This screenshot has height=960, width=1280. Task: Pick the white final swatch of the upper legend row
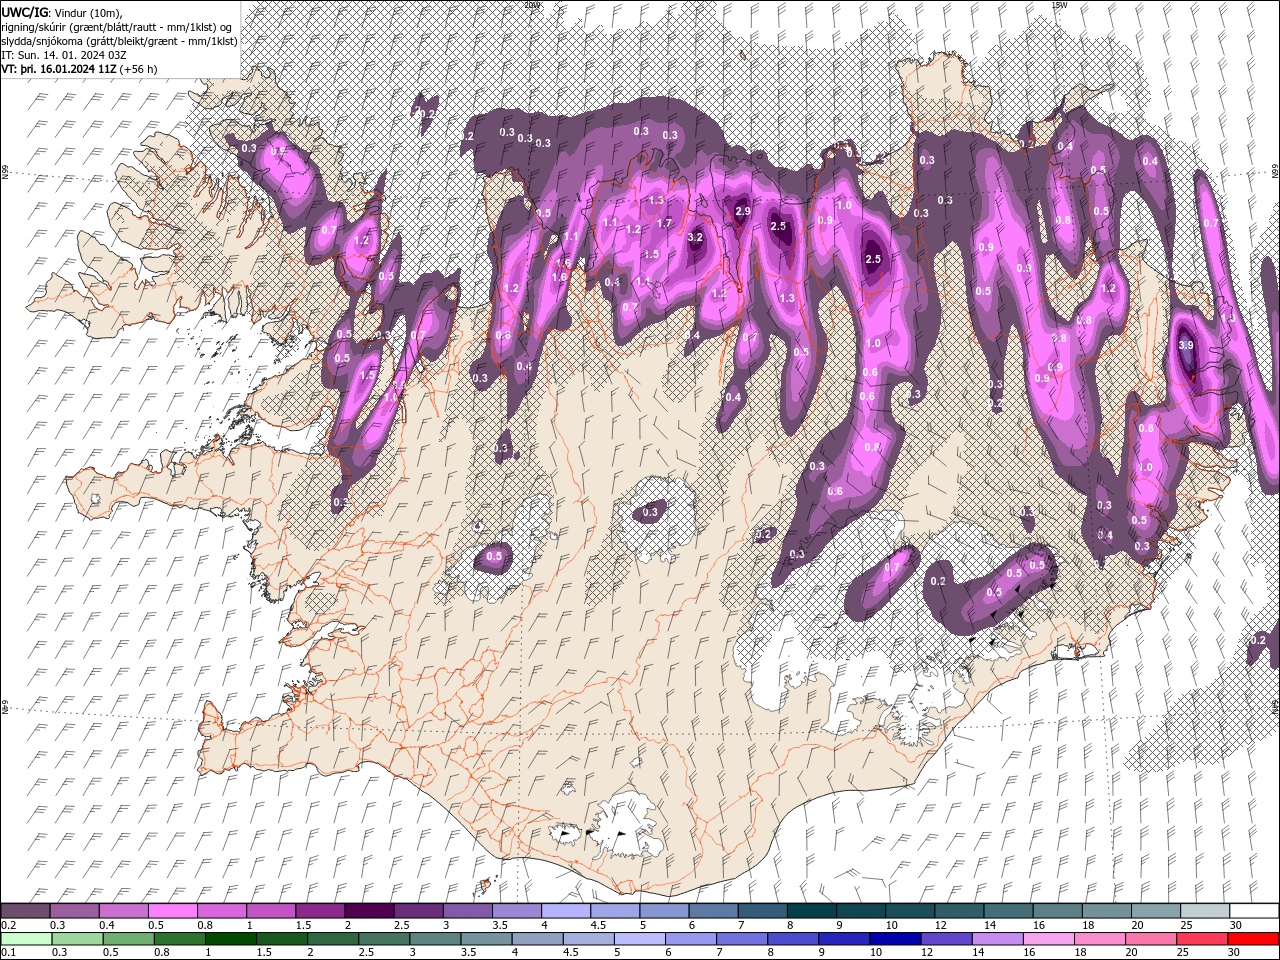click(1255, 911)
